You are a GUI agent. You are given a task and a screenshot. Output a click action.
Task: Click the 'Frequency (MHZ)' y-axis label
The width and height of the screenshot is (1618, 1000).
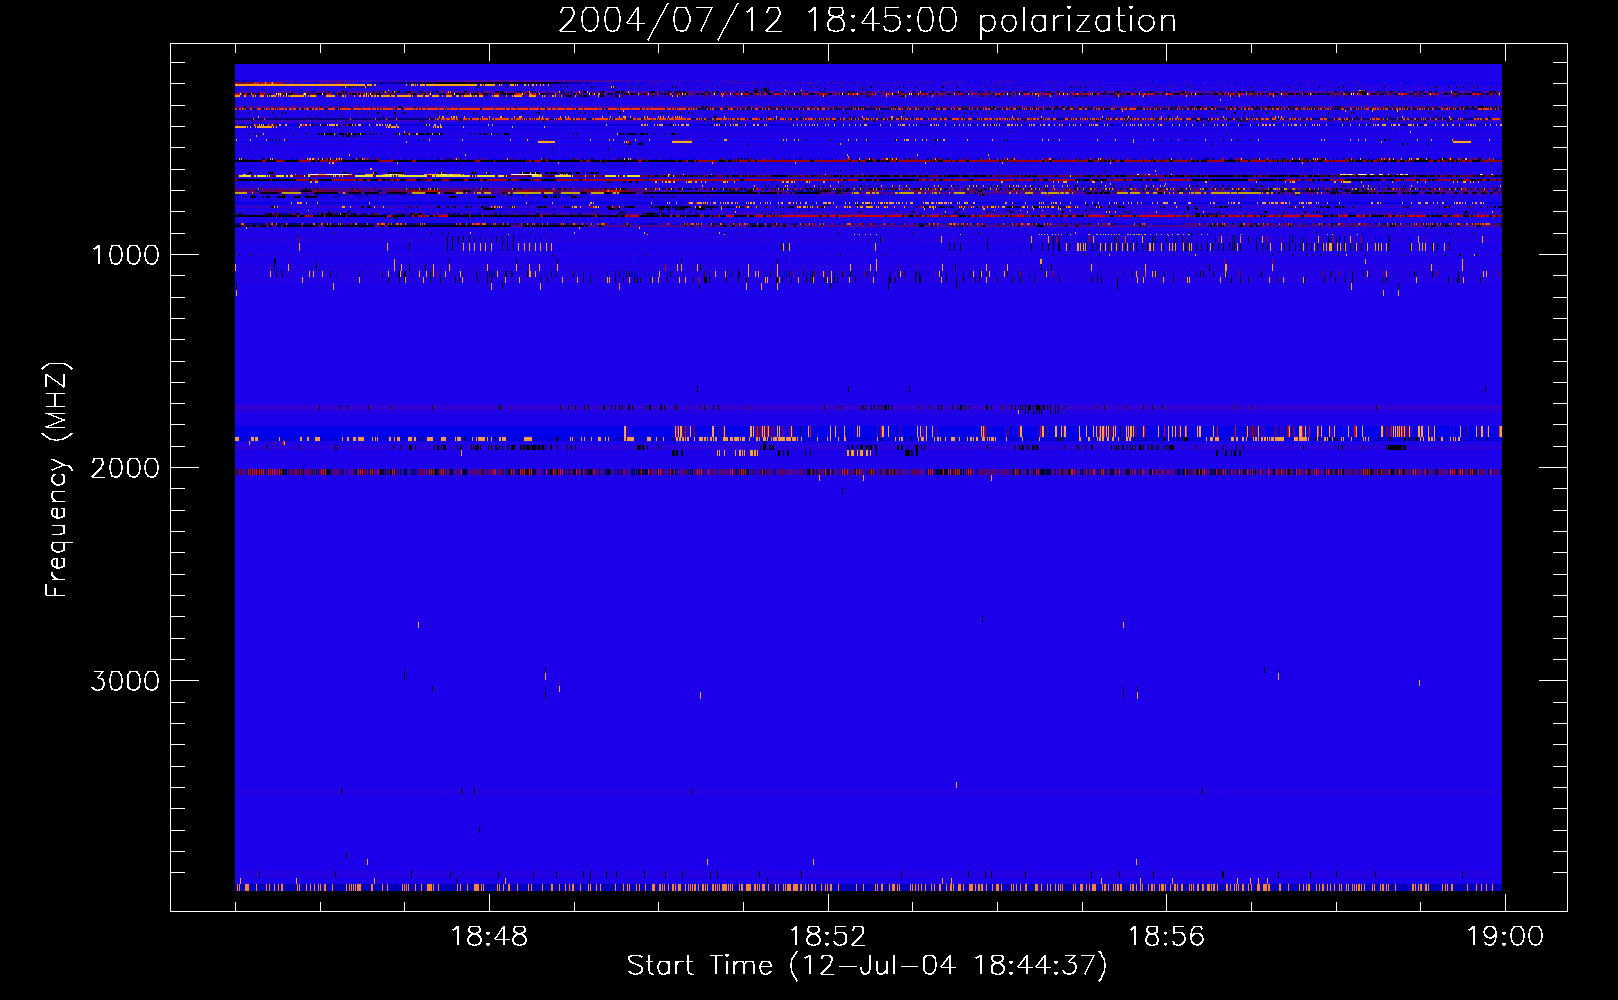(x=57, y=480)
